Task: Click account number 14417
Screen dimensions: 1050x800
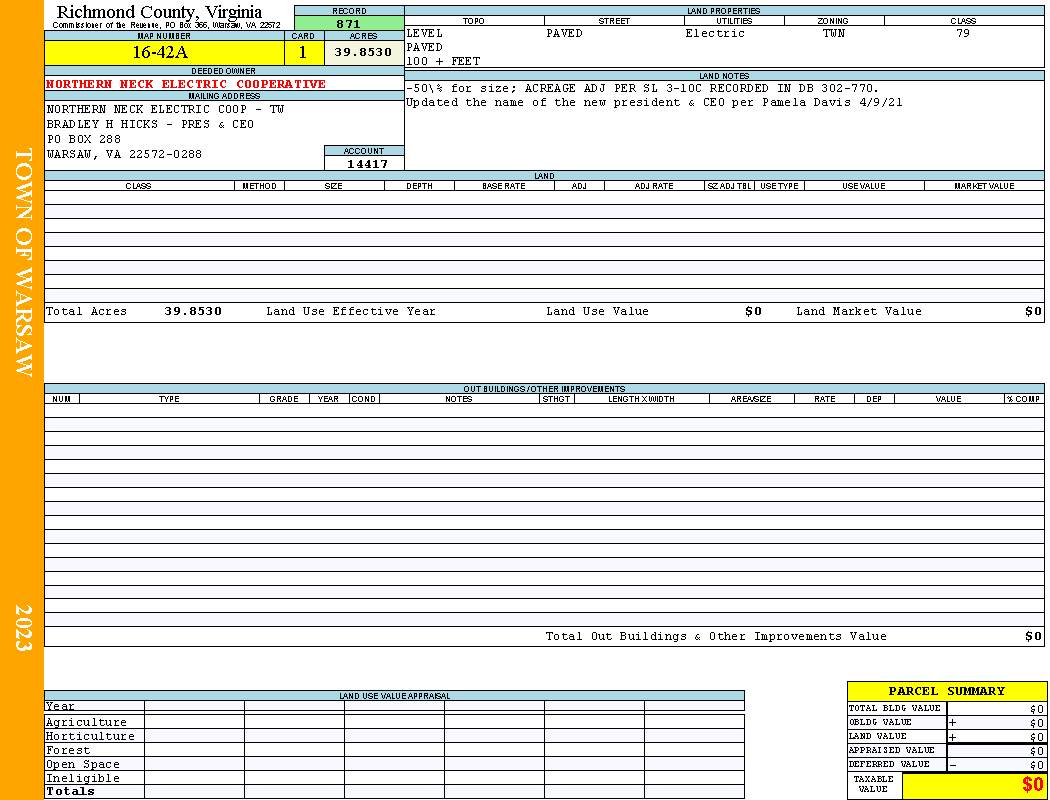Action: 367,164
